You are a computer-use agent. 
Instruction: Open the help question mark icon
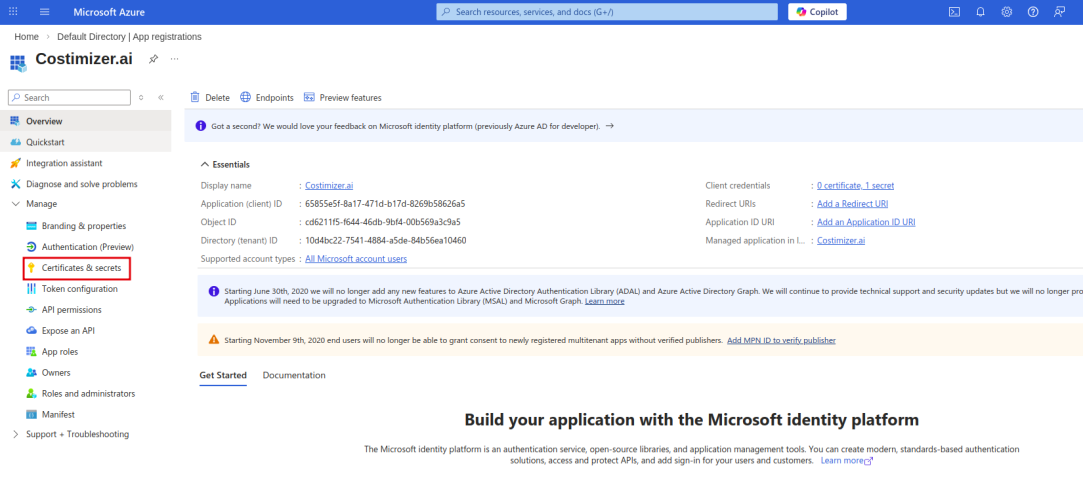(x=1033, y=12)
